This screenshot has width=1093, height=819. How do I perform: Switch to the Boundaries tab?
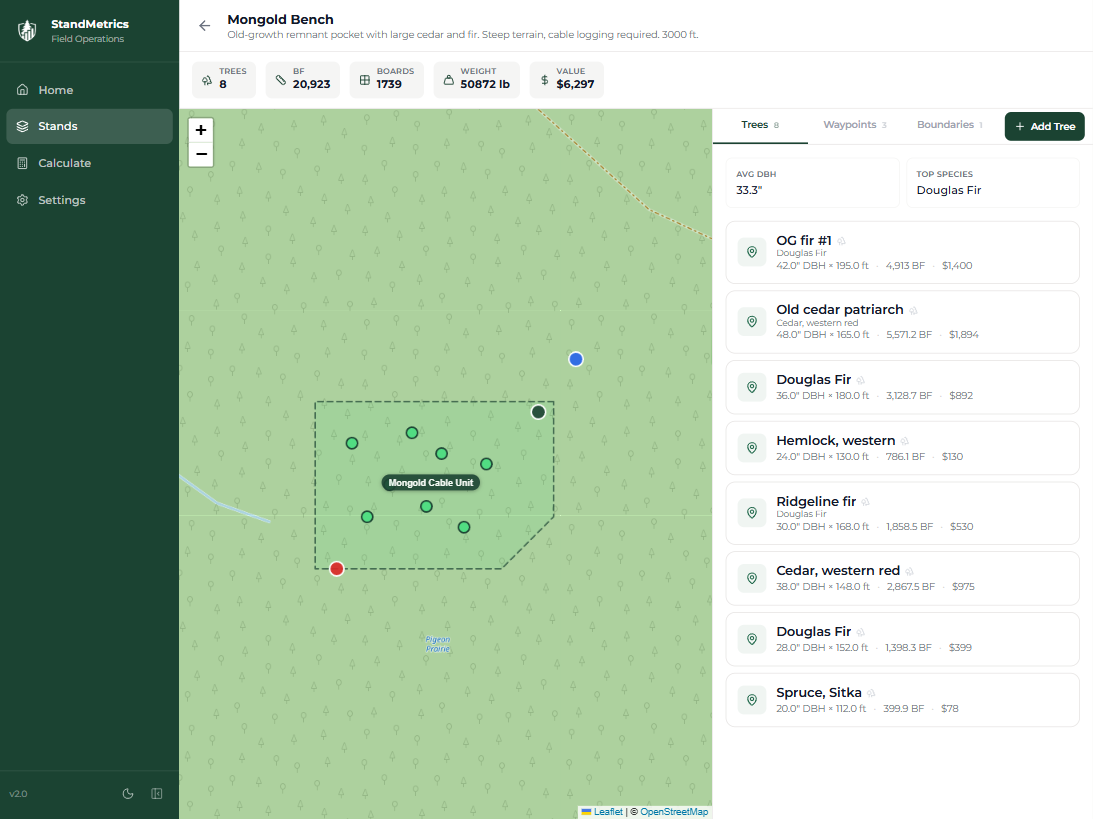949,125
